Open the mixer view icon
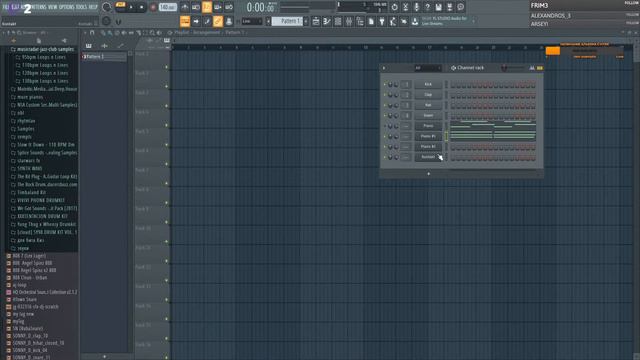This screenshot has height=360, width=640. [x=349, y=21]
